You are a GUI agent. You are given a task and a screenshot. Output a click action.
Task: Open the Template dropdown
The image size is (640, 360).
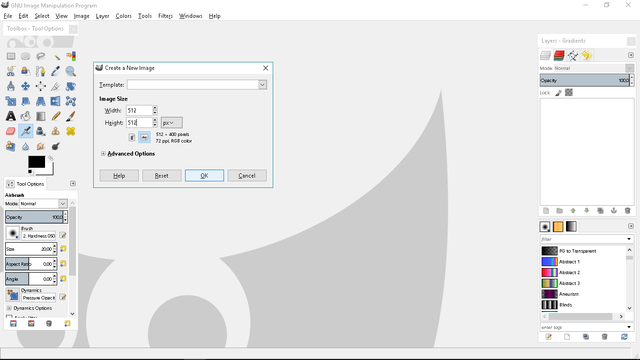click(262, 84)
